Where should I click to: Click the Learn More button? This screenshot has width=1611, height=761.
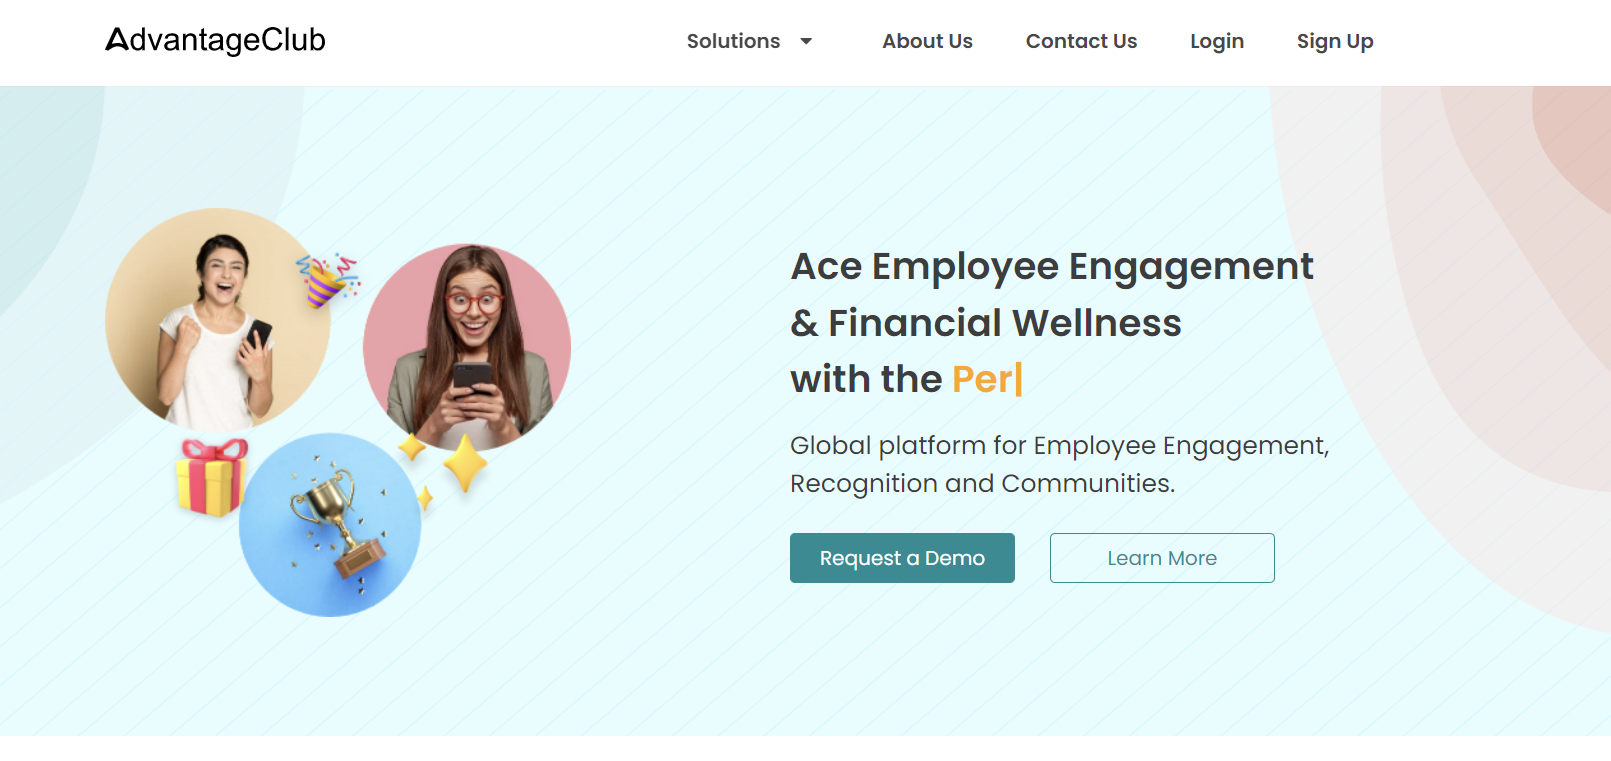tap(1161, 558)
